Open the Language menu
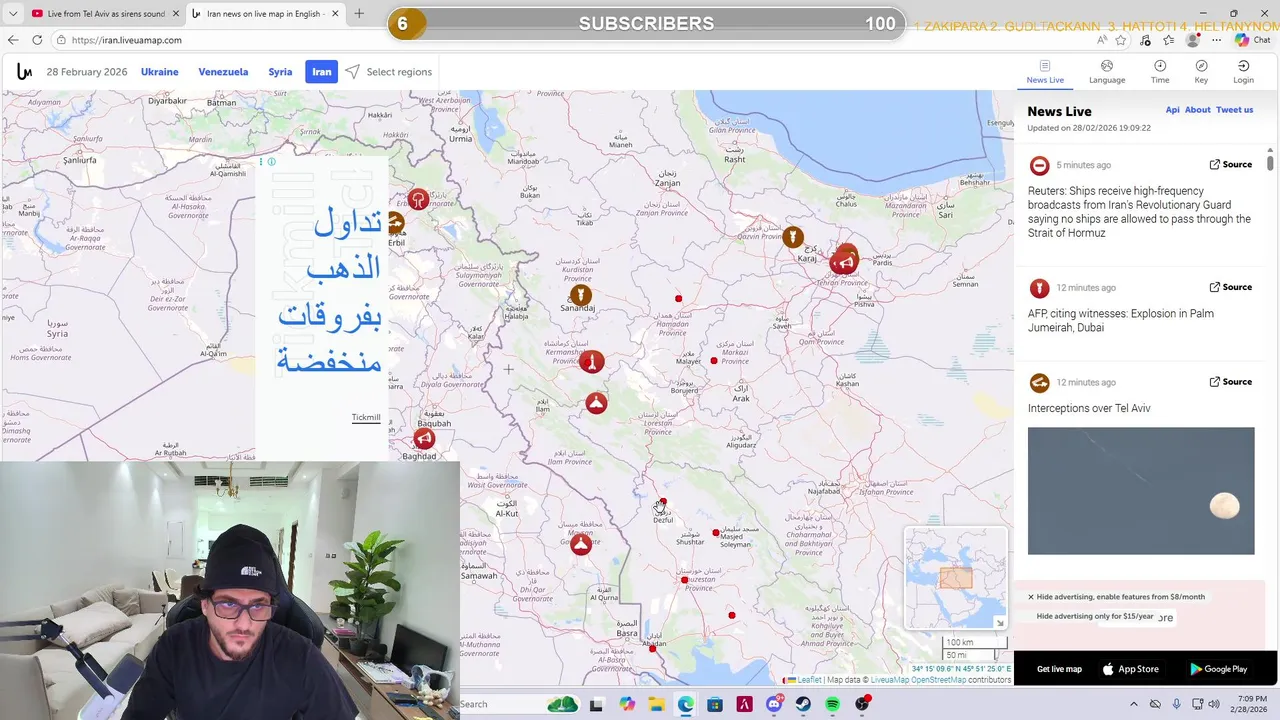 point(1107,72)
